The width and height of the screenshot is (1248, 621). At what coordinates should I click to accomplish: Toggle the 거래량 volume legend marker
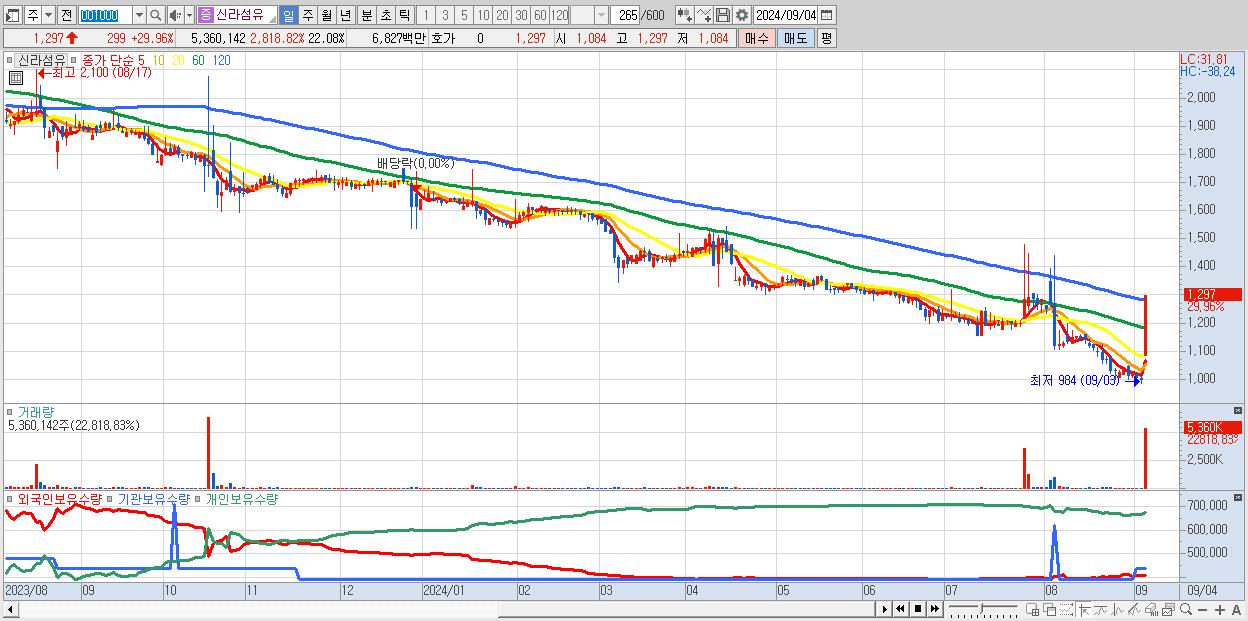pos(11,411)
